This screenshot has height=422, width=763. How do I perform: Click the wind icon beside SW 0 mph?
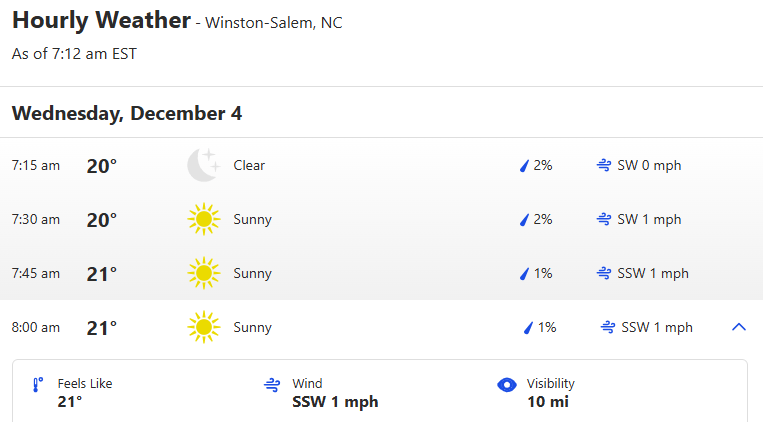click(x=604, y=166)
